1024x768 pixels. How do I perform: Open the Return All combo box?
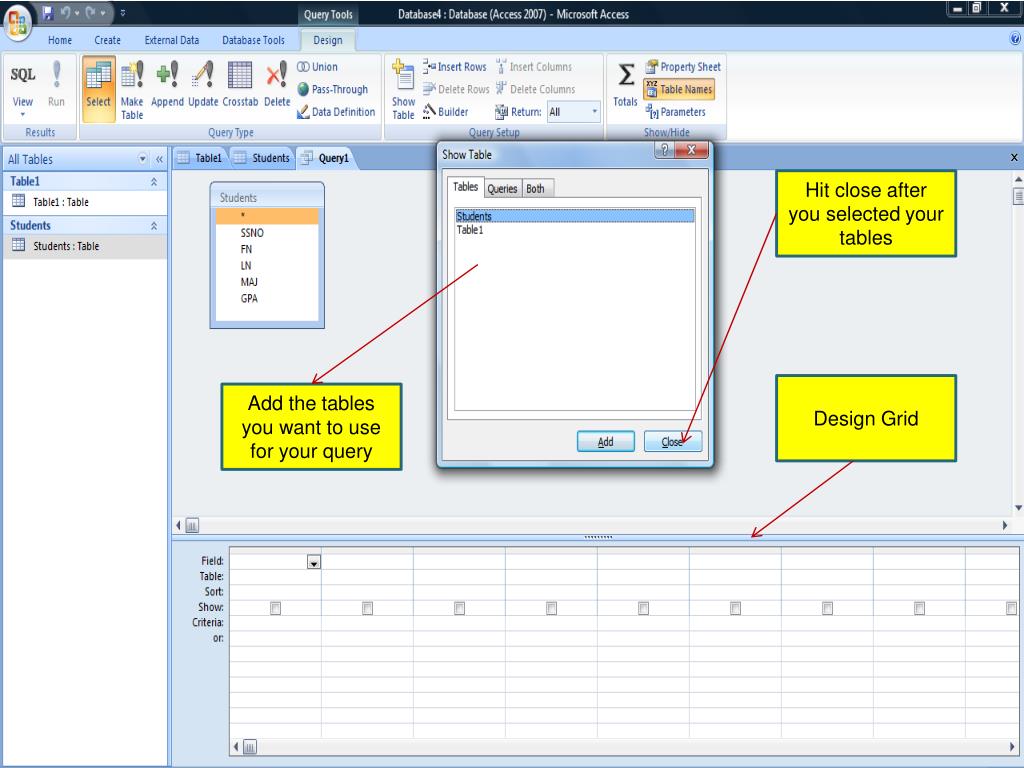click(573, 112)
